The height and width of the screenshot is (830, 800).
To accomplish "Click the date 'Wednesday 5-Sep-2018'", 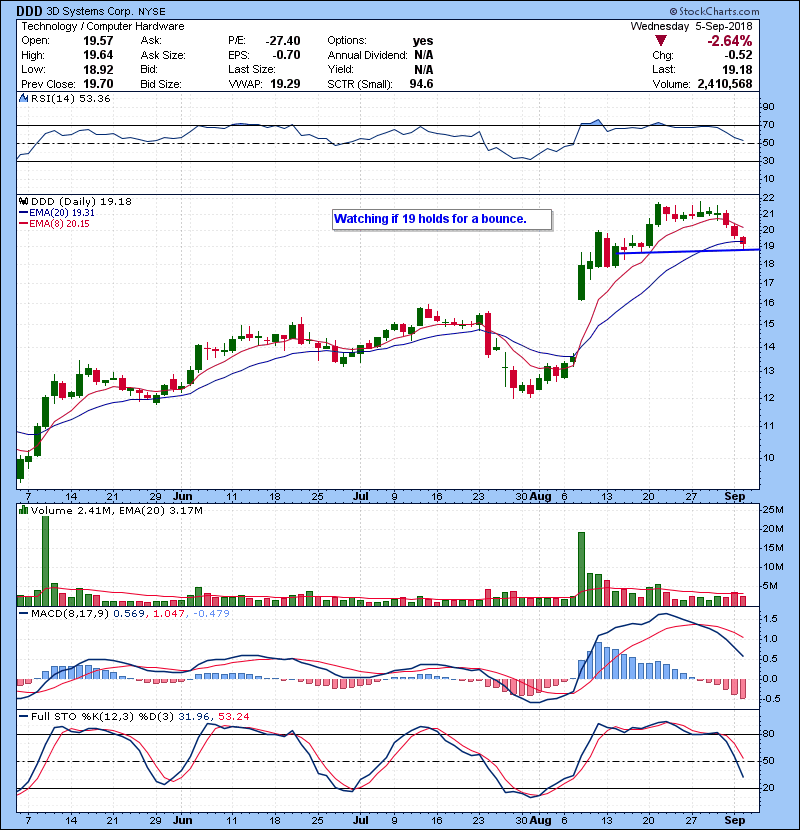I will tap(691, 26).
